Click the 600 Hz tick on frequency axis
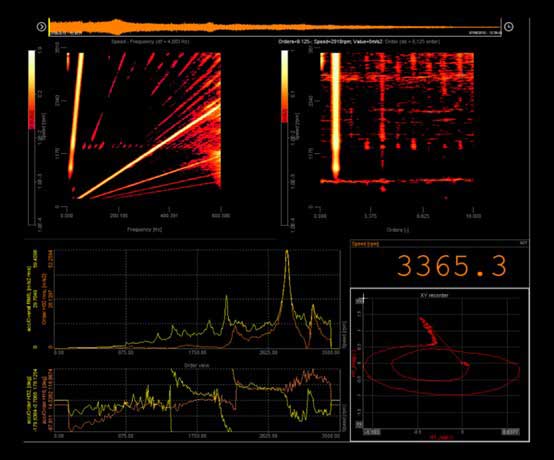This screenshot has height=460, width=554. click(221, 215)
